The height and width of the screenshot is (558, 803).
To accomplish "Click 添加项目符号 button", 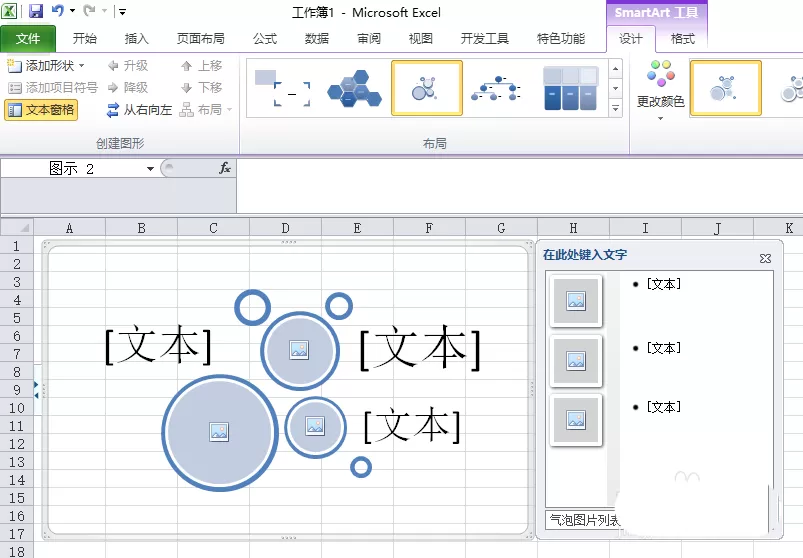I will (x=52, y=88).
